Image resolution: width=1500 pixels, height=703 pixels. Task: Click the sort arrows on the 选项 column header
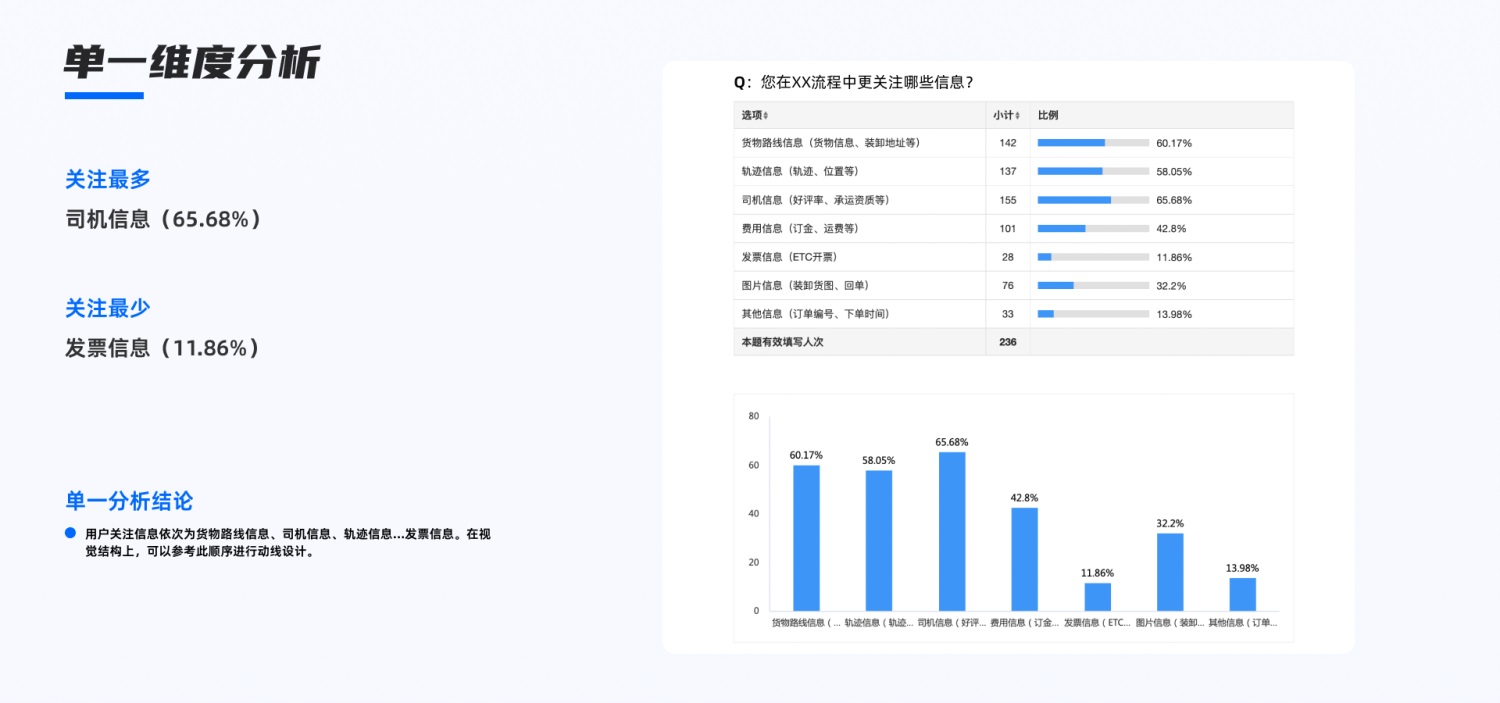(766, 115)
